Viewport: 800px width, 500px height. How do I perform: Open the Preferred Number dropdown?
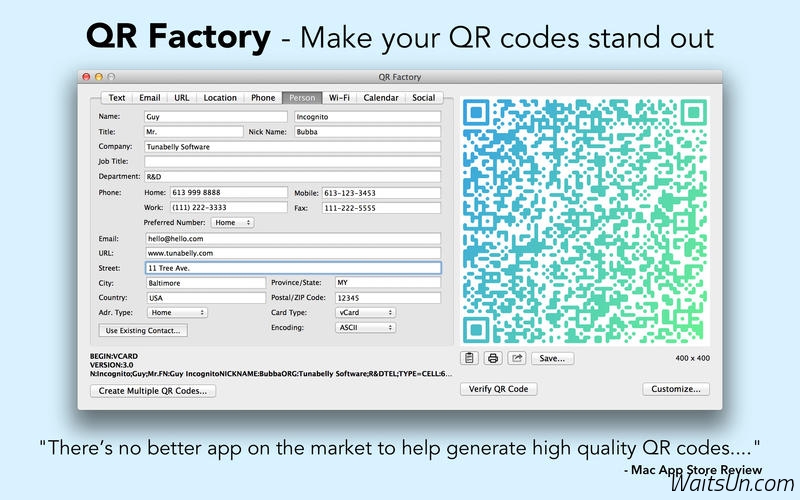click(233, 222)
